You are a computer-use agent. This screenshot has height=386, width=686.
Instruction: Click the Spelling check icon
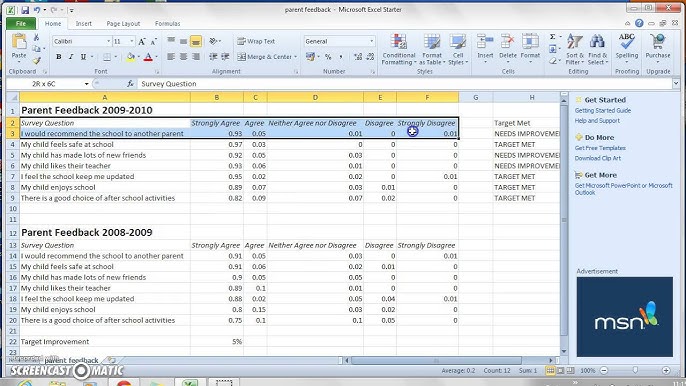click(x=626, y=42)
